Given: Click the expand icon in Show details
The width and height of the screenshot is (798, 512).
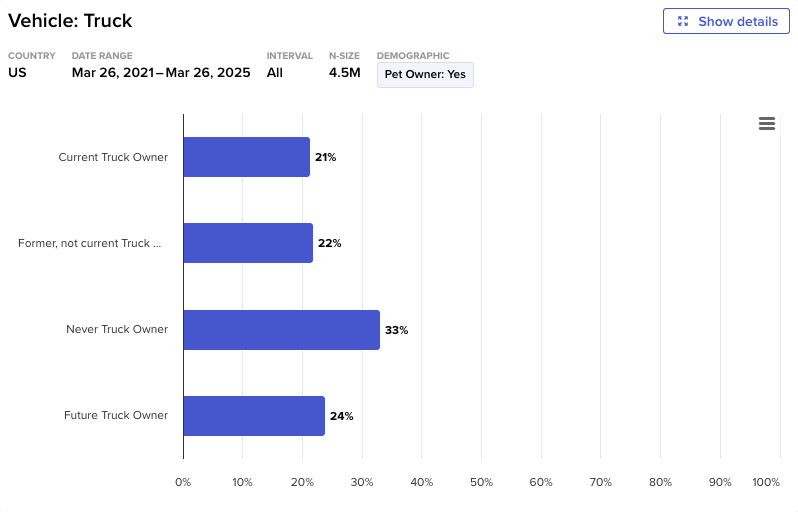Looking at the screenshot, I should click(x=683, y=21).
